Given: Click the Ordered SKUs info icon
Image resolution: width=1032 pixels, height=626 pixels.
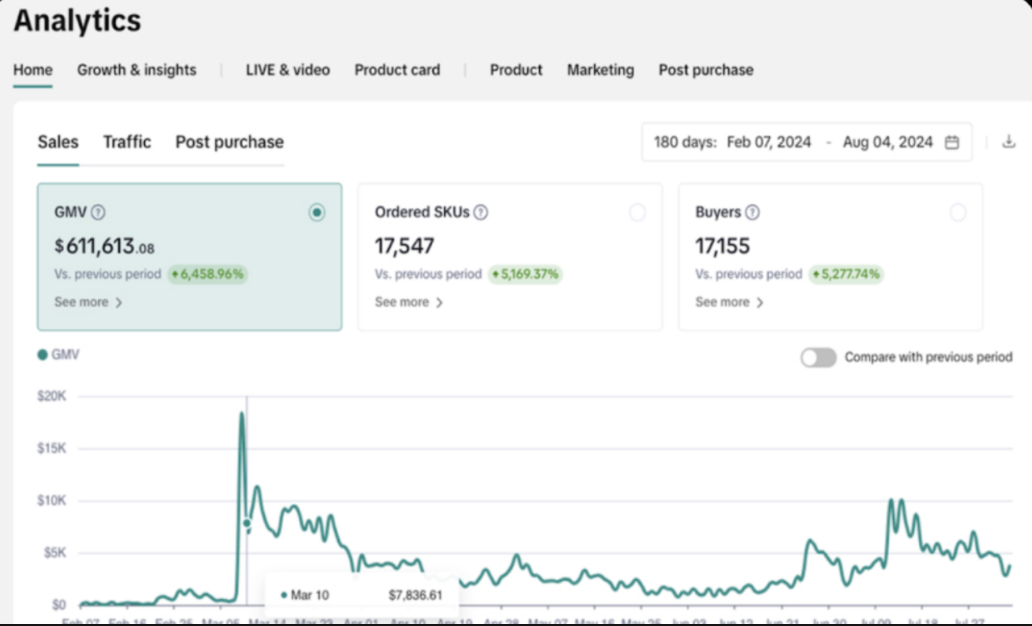Looking at the screenshot, I should [481, 212].
